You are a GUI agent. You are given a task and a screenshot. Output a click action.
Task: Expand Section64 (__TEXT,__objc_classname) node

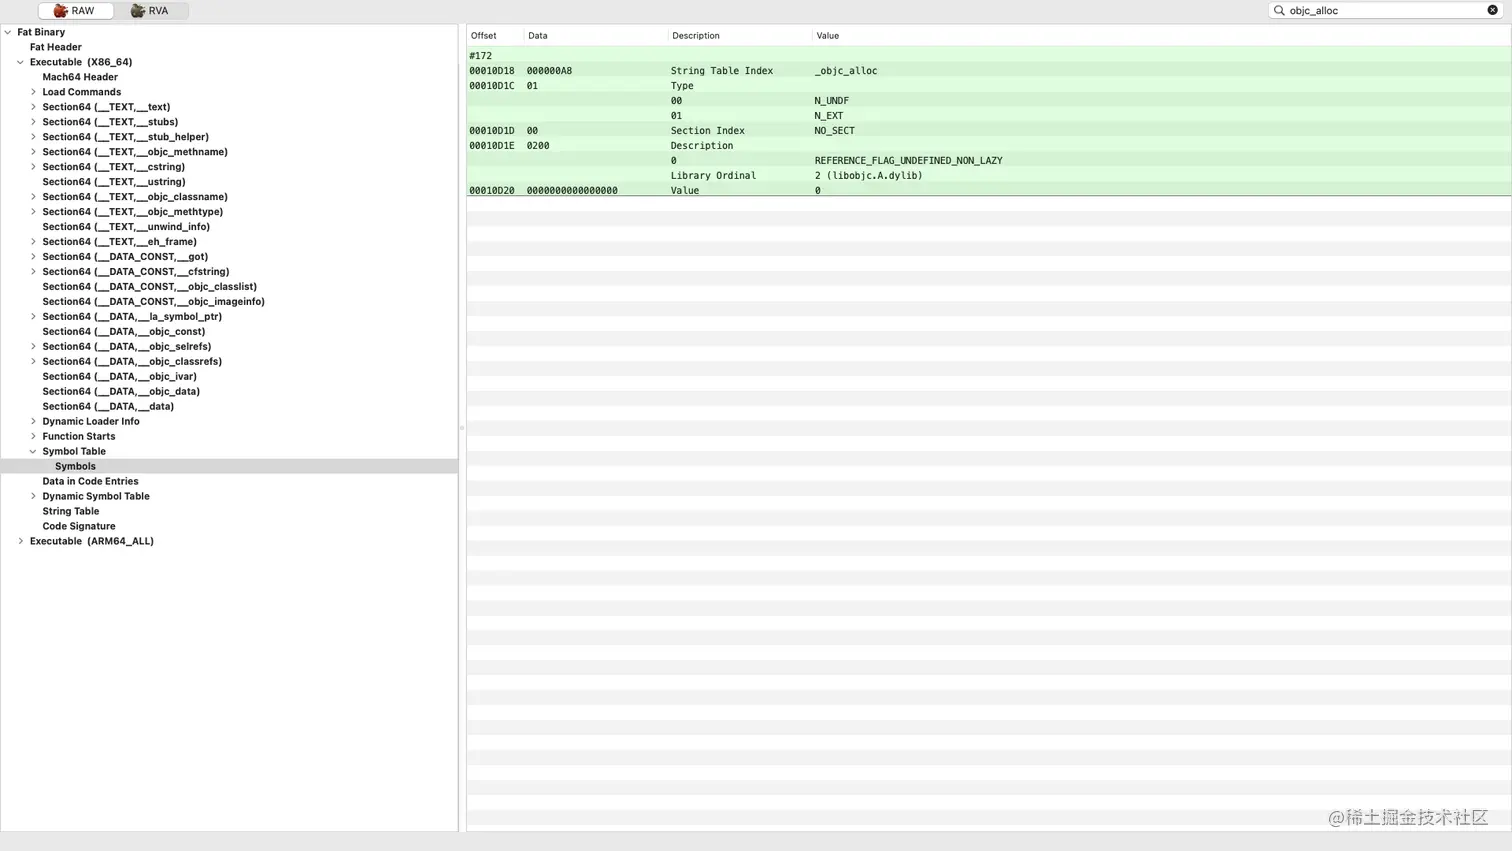(x=33, y=197)
